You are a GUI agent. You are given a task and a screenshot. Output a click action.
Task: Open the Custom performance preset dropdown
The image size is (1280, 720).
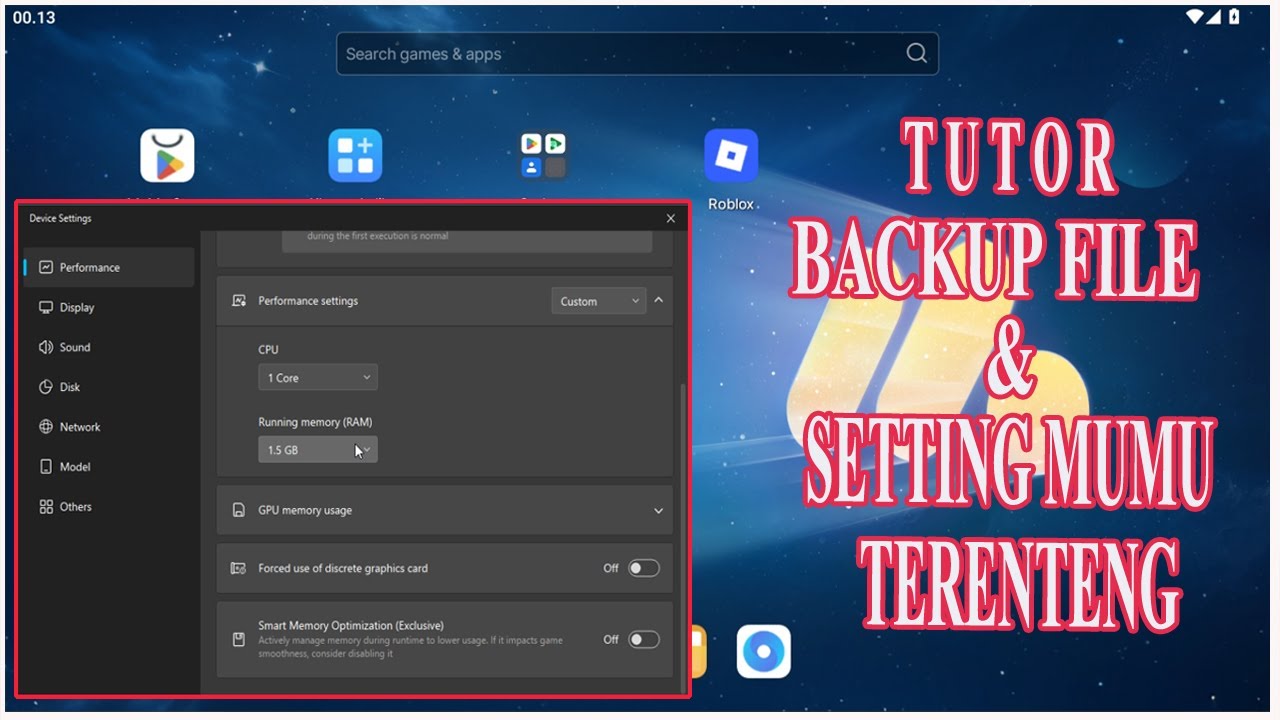point(598,301)
